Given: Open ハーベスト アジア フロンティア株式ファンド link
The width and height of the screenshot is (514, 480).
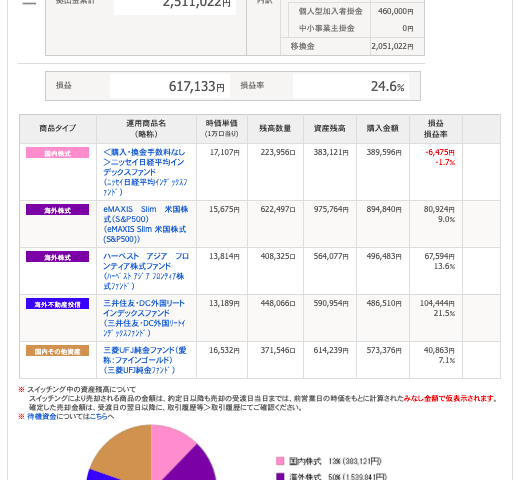Looking at the screenshot, I should pyautogui.click(x=146, y=271).
